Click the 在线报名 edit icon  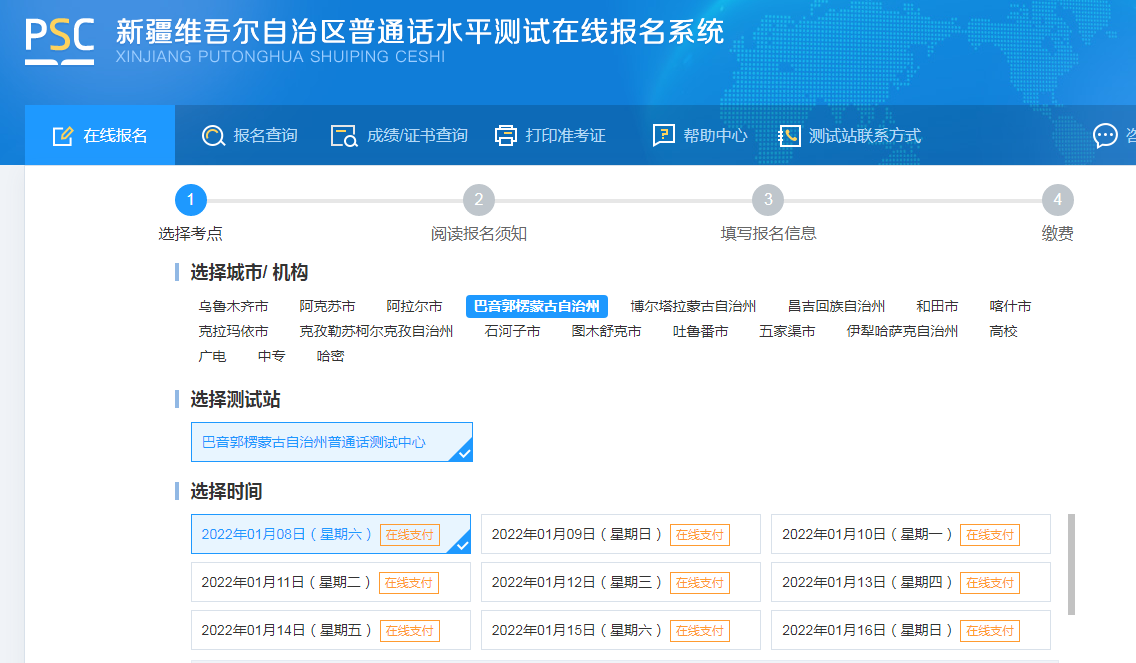pos(63,136)
